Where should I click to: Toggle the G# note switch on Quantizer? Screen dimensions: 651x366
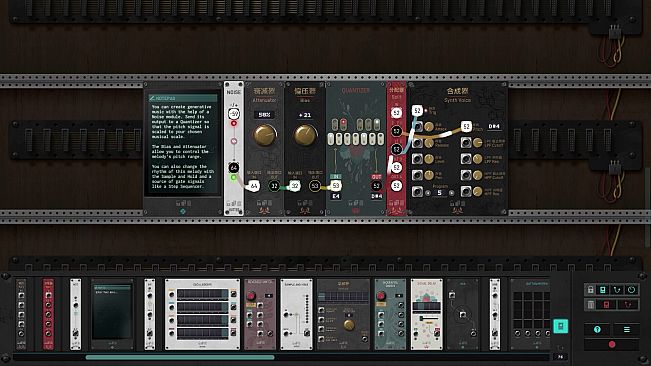tap(368, 124)
